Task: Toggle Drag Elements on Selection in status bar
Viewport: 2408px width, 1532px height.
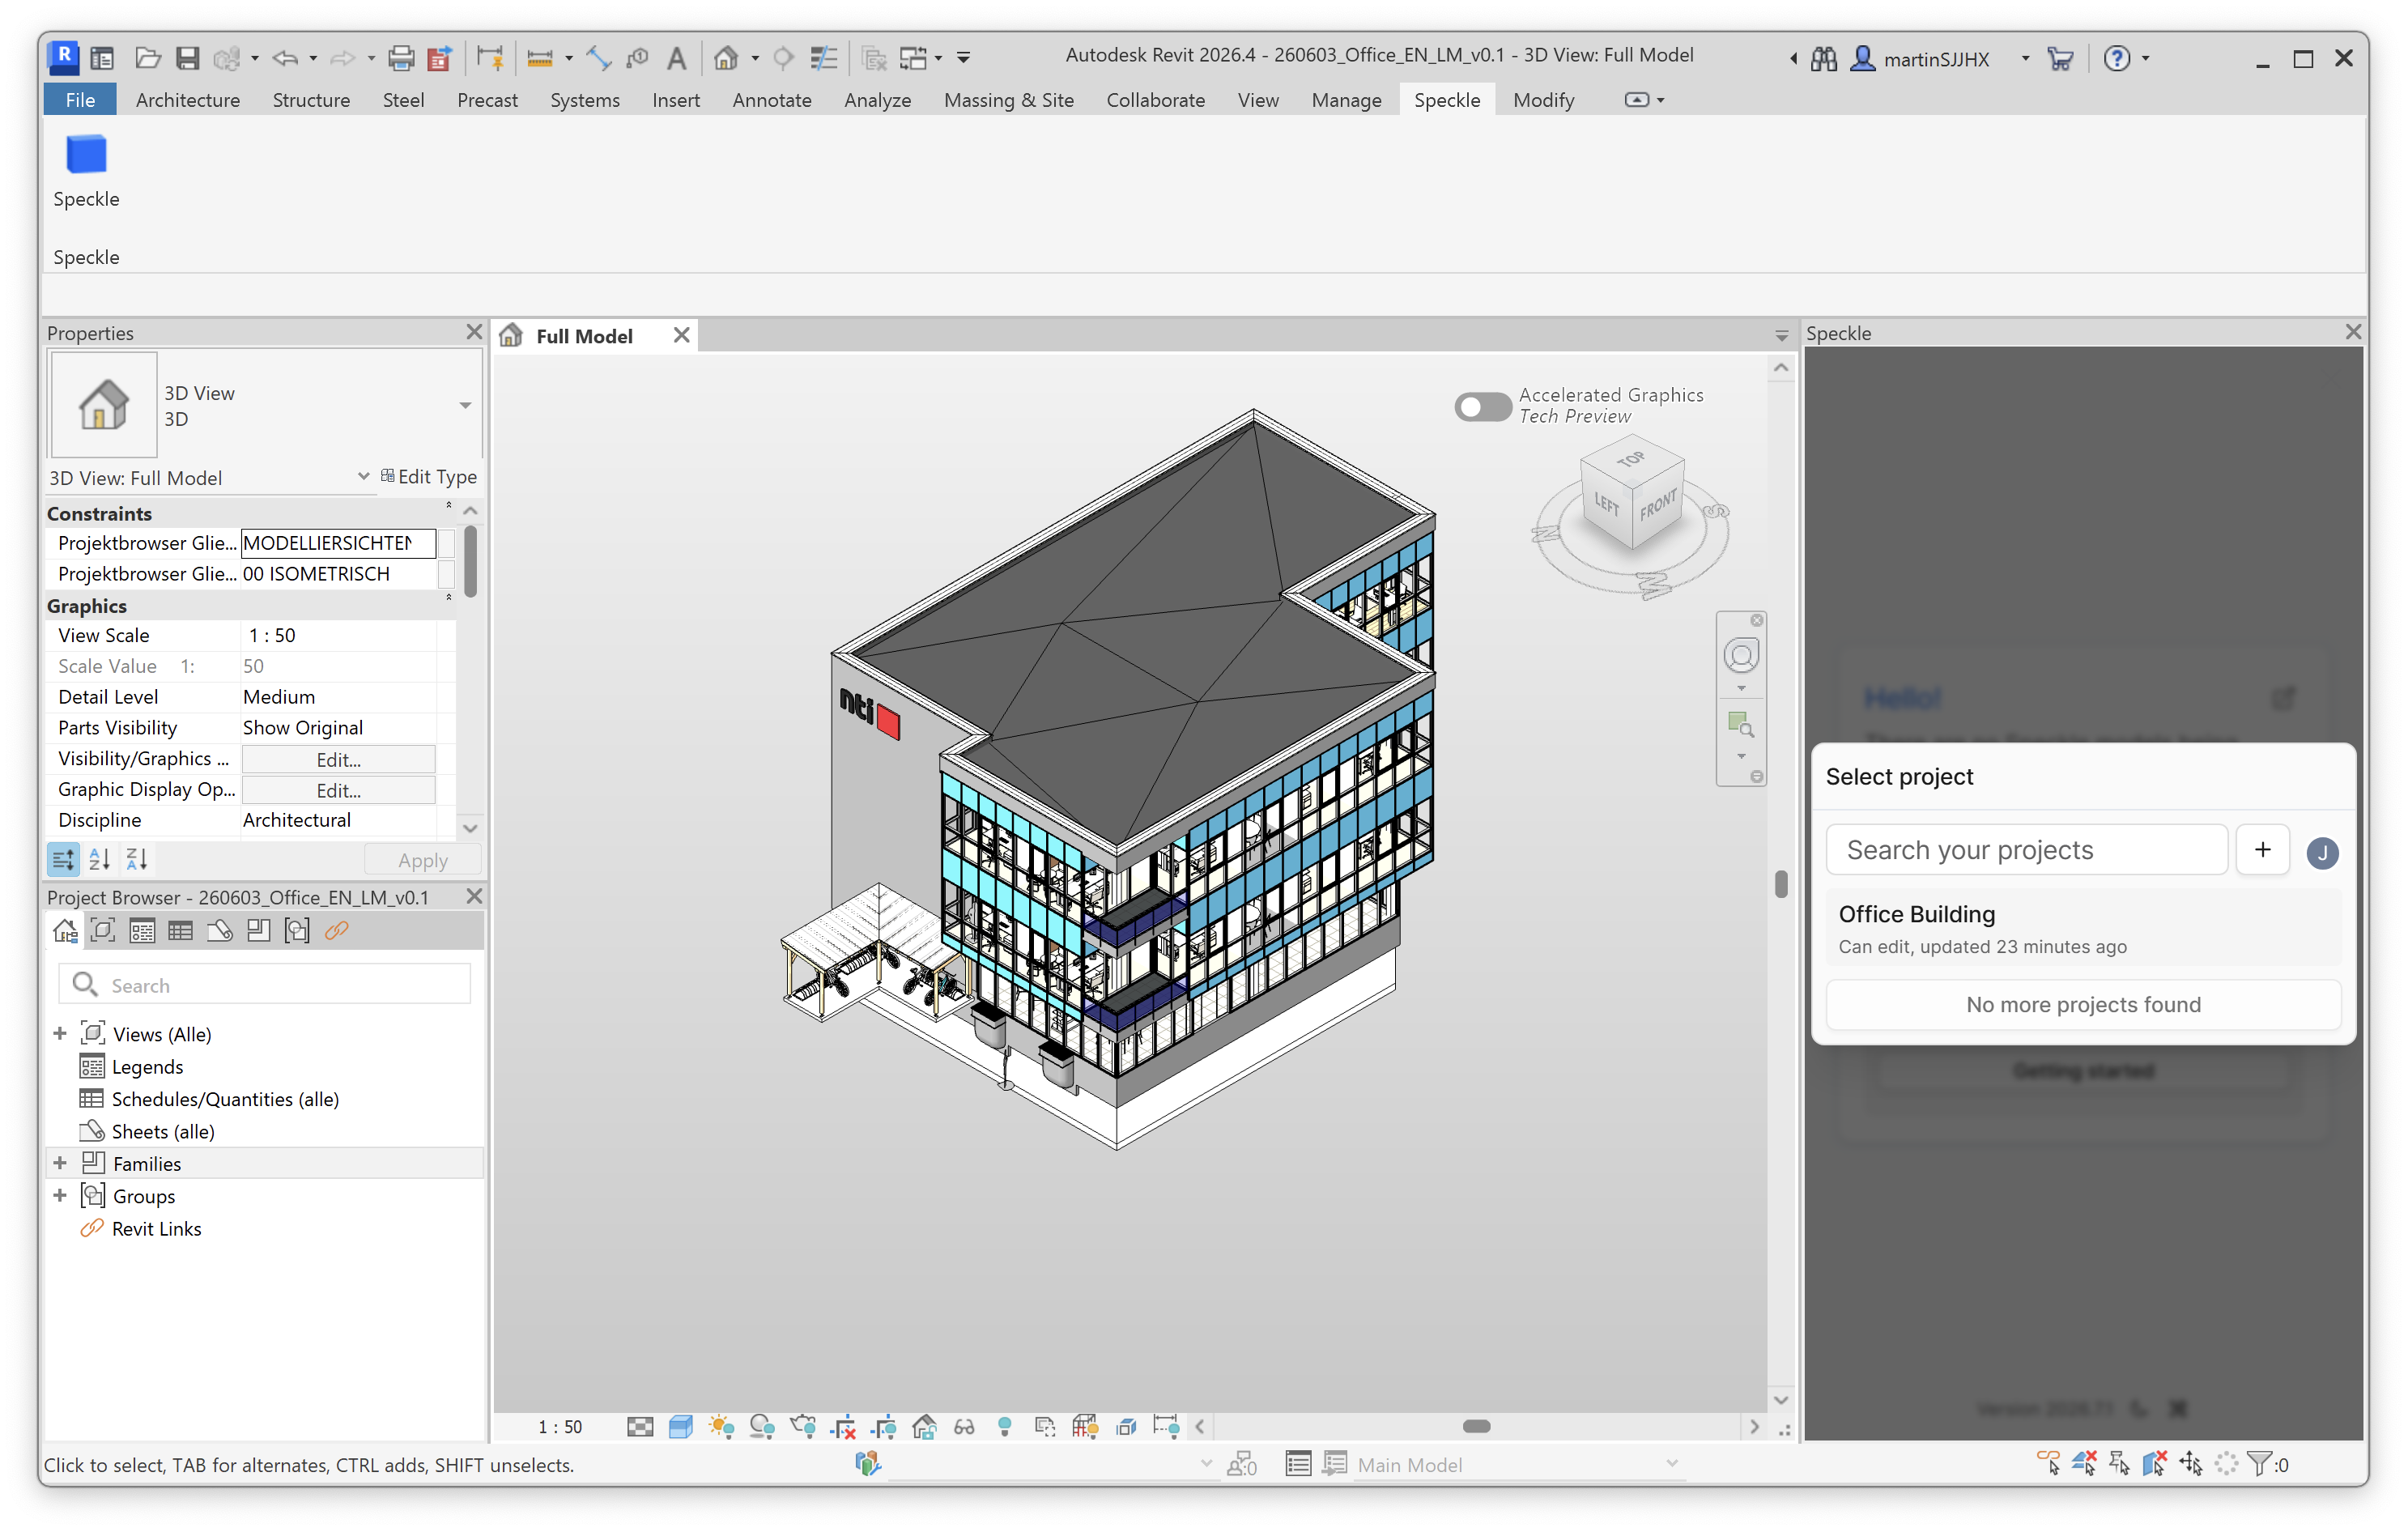Action: coord(2191,1464)
